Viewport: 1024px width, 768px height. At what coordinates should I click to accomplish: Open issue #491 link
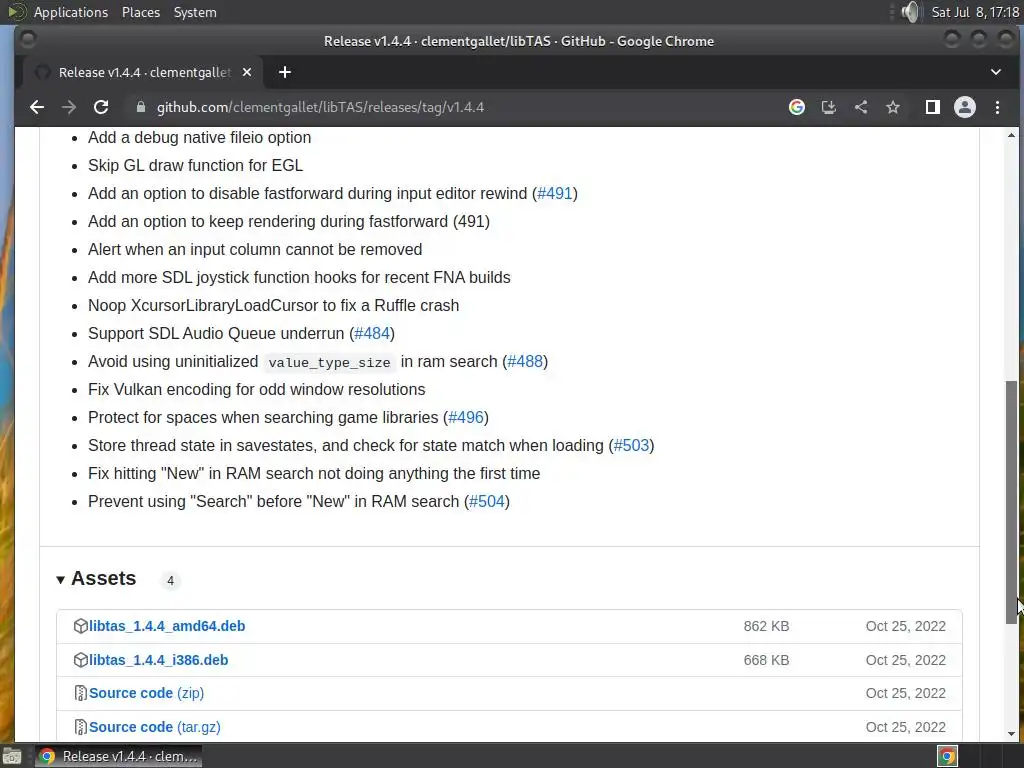point(554,193)
